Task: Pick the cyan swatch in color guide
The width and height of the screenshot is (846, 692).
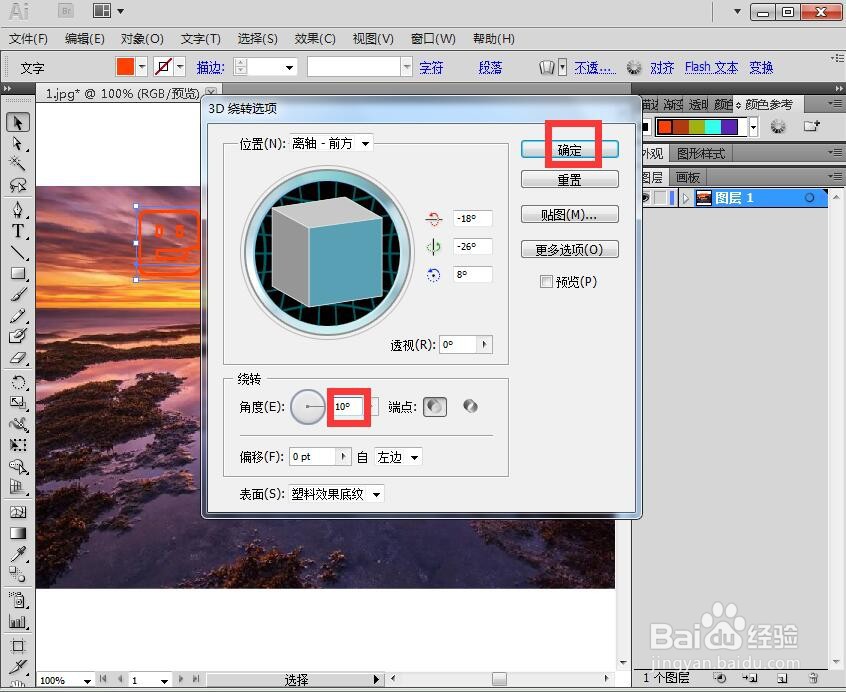Action: (713, 127)
